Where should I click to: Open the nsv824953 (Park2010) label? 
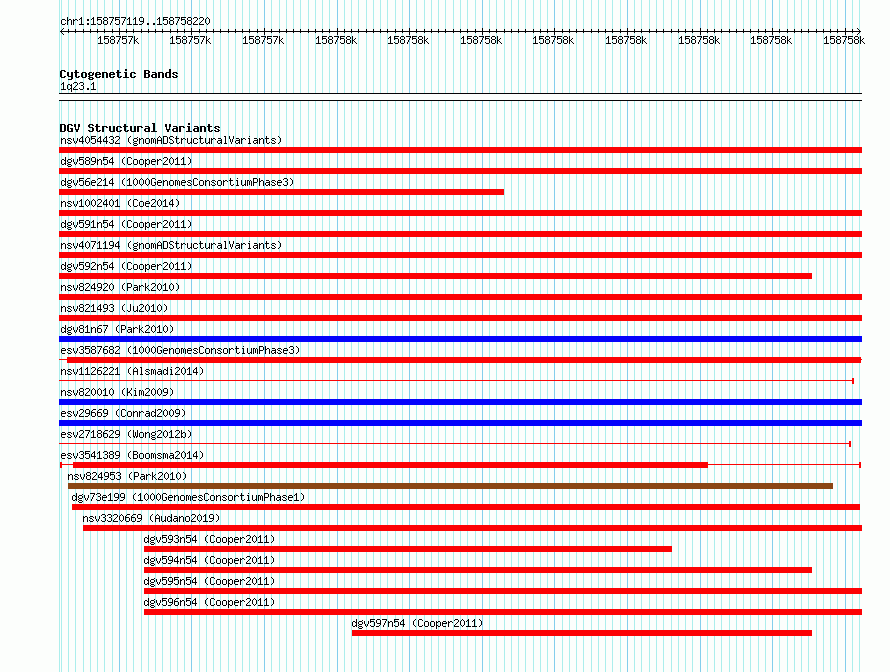click(x=127, y=476)
